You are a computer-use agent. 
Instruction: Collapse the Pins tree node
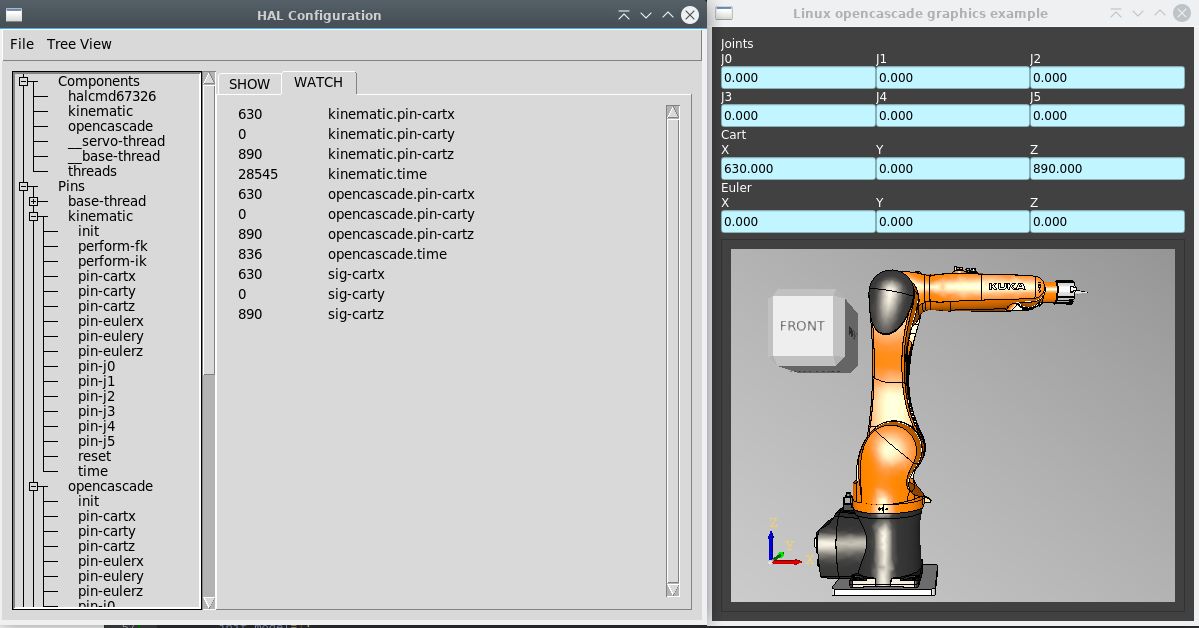25,186
